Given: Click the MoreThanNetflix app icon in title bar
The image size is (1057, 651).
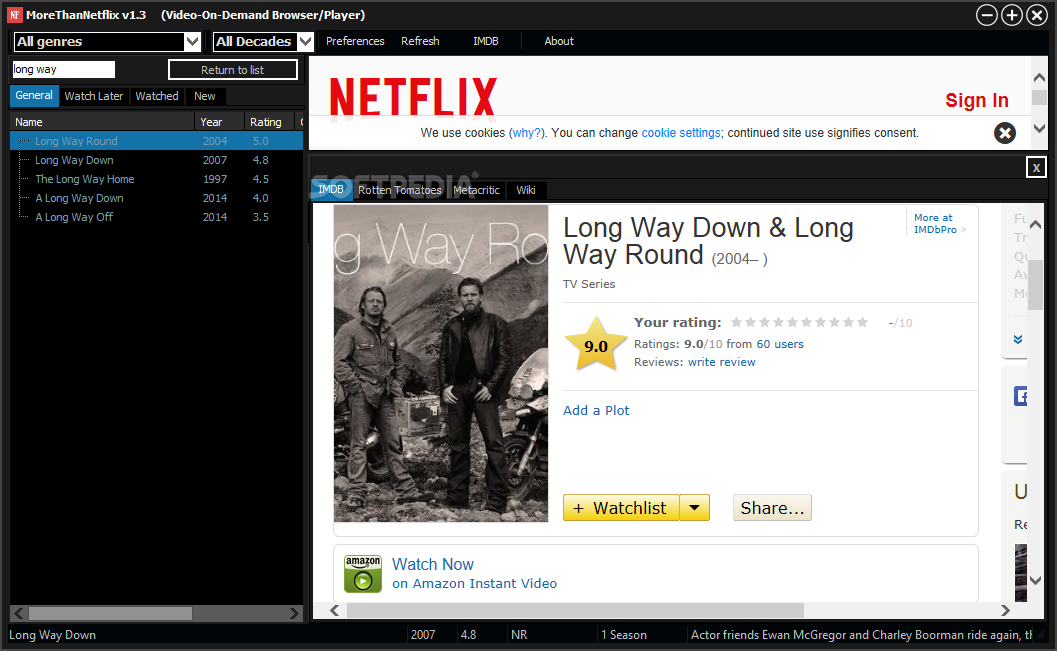Looking at the screenshot, I should tap(15, 15).
